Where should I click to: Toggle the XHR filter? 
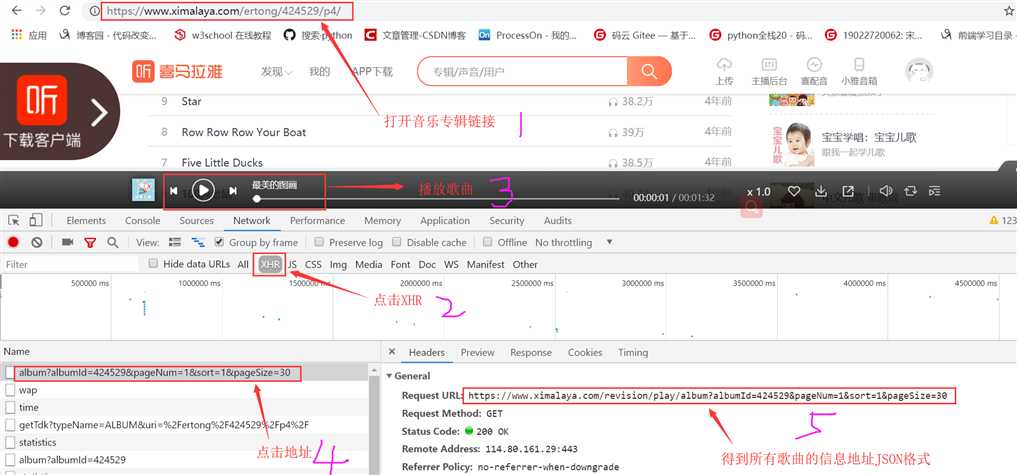click(x=270, y=264)
